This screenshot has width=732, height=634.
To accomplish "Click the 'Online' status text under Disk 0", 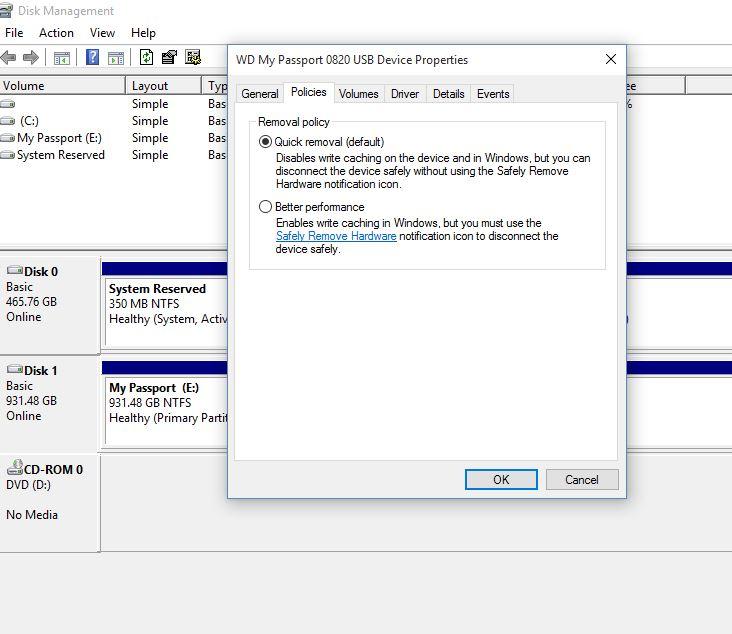I will click(x=24, y=317).
